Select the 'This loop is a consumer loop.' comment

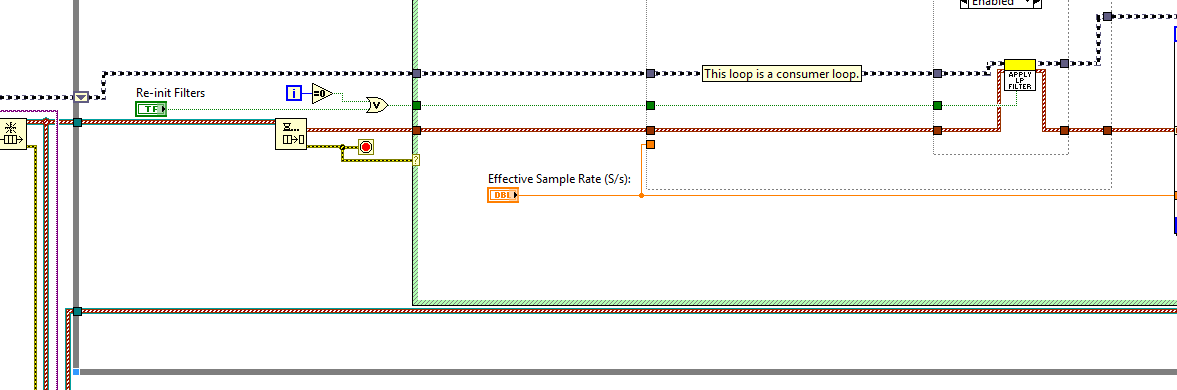781,74
